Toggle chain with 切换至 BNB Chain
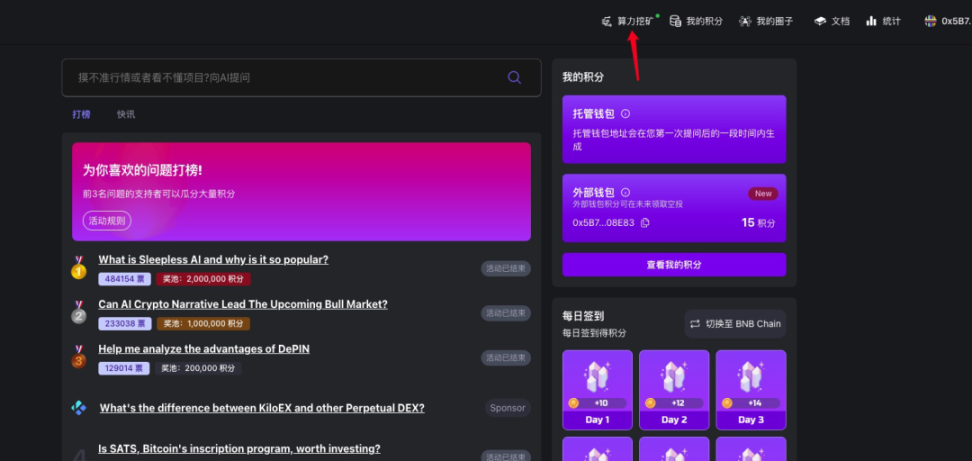The height and width of the screenshot is (461, 972). (735, 324)
